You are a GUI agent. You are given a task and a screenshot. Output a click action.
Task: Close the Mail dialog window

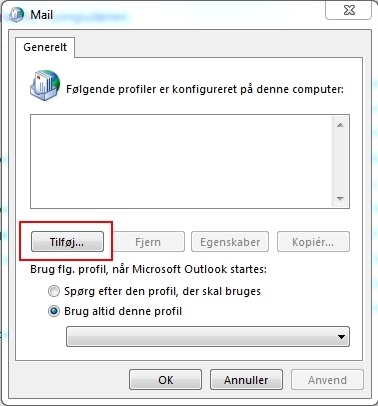tap(349, 11)
